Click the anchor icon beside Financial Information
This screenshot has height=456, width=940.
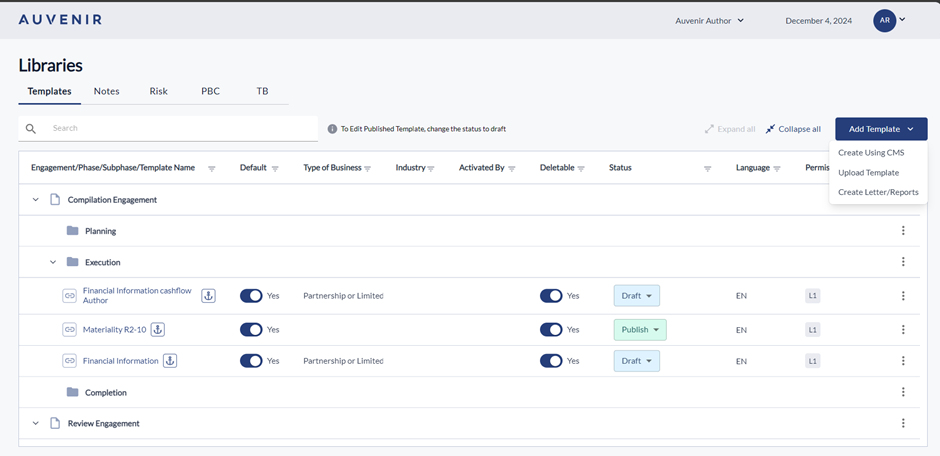click(170, 361)
